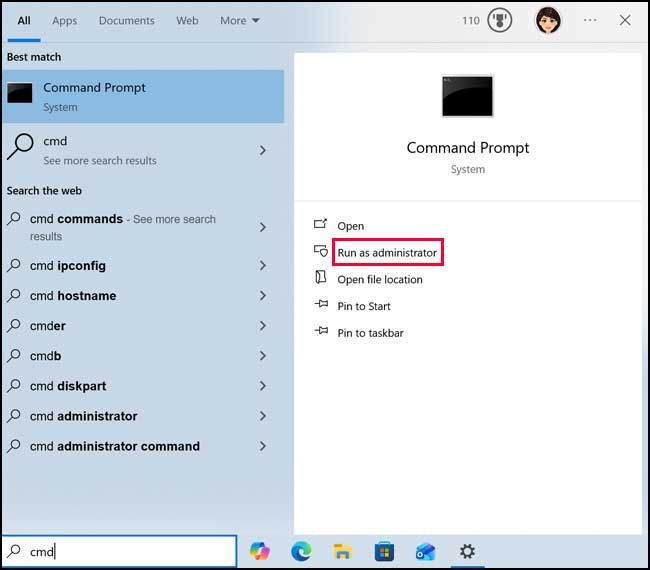Expand arrow for cmd administrator command suggestion

[262, 446]
